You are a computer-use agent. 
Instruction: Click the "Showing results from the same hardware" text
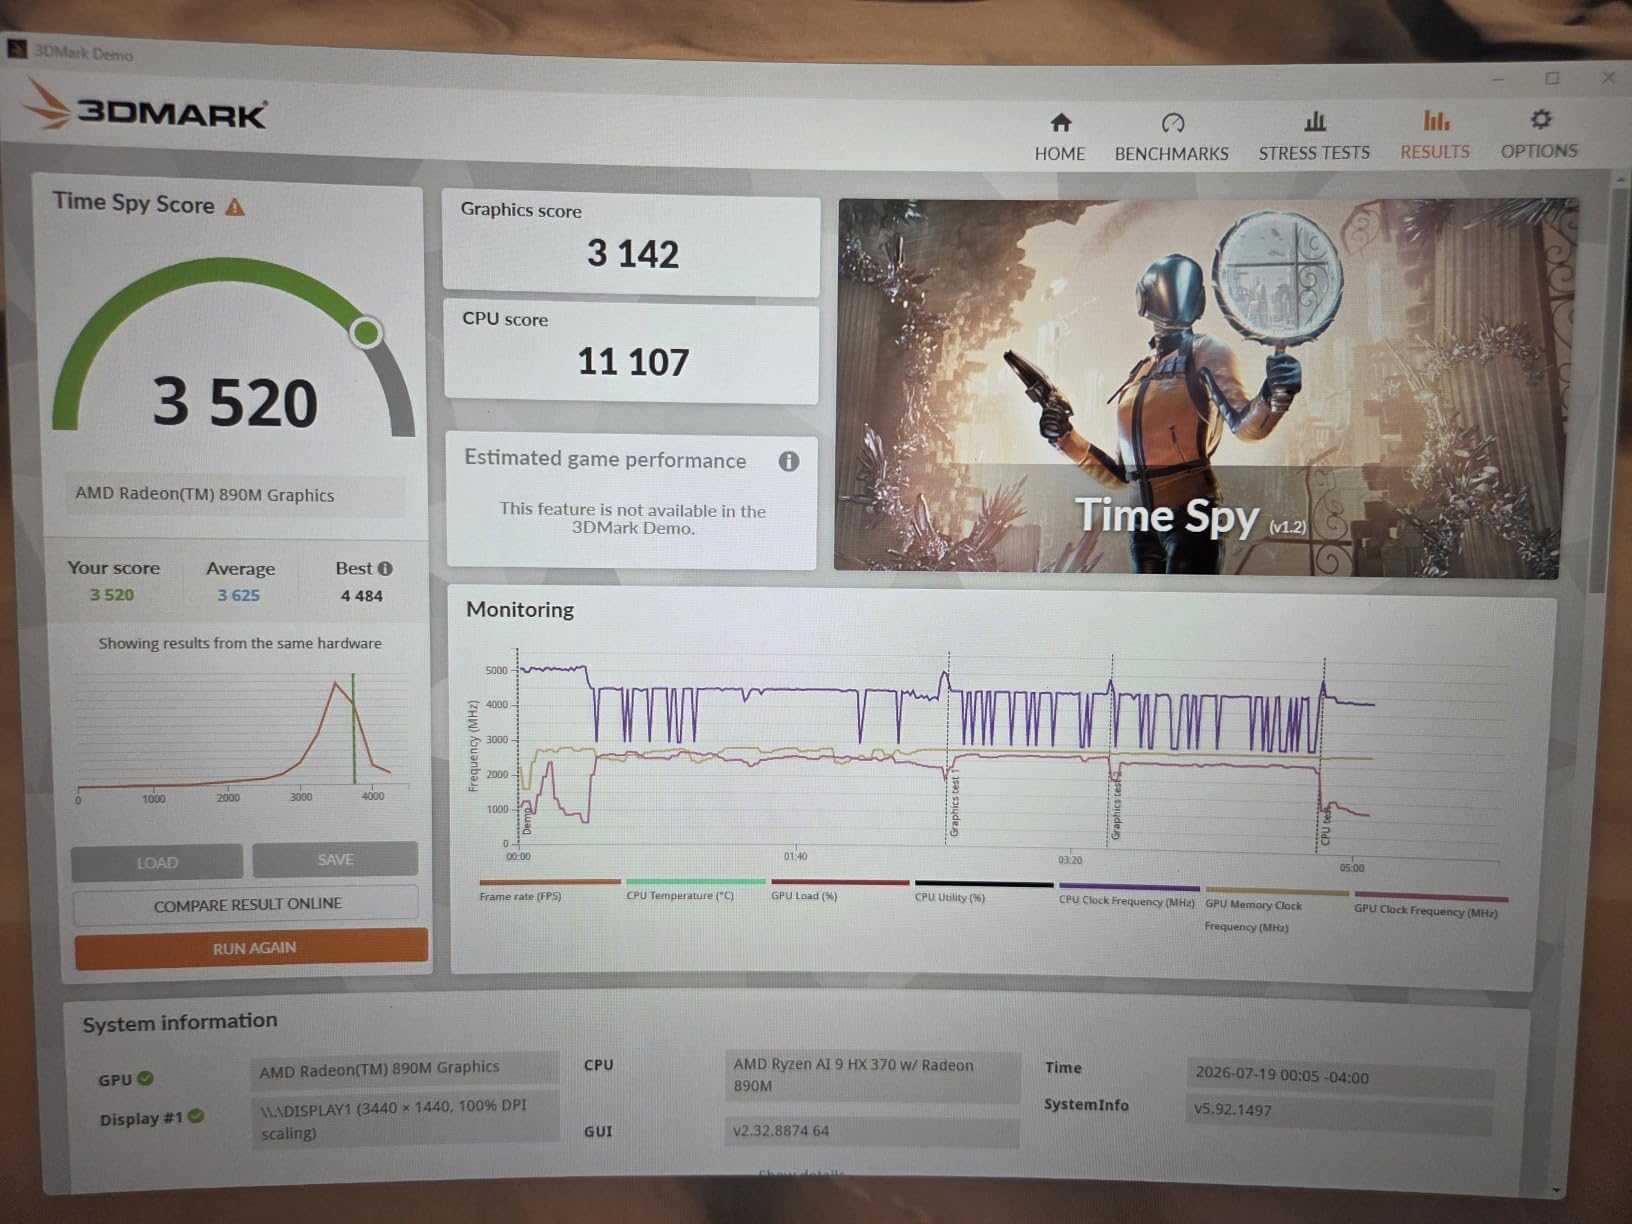(240, 643)
